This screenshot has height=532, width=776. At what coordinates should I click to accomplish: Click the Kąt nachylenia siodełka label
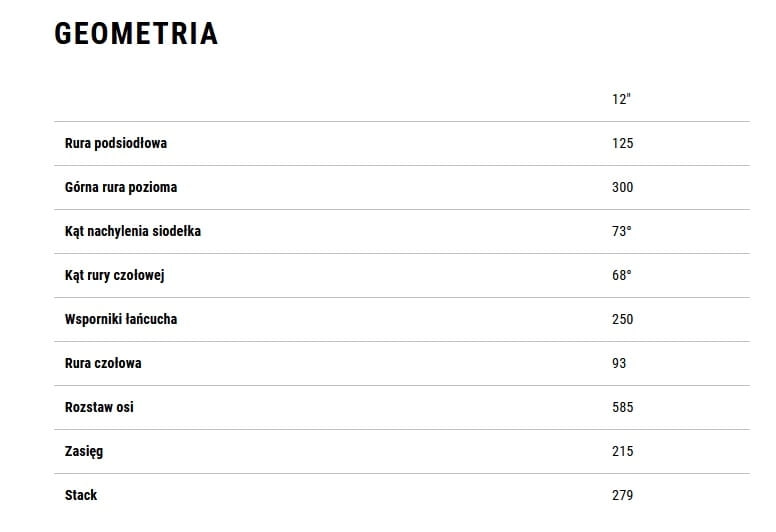133,231
